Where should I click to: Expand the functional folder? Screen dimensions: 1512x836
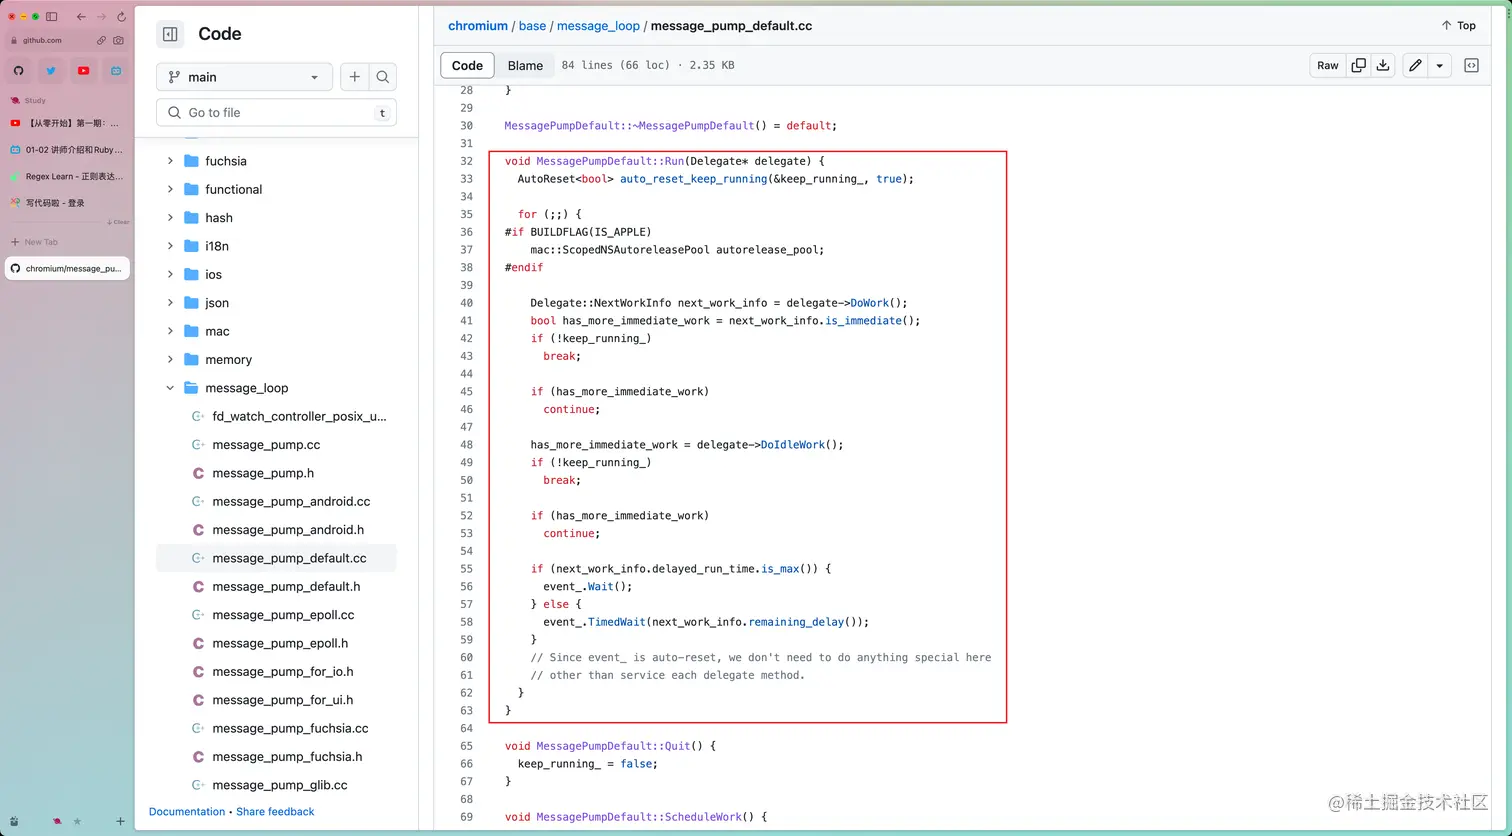point(170,189)
